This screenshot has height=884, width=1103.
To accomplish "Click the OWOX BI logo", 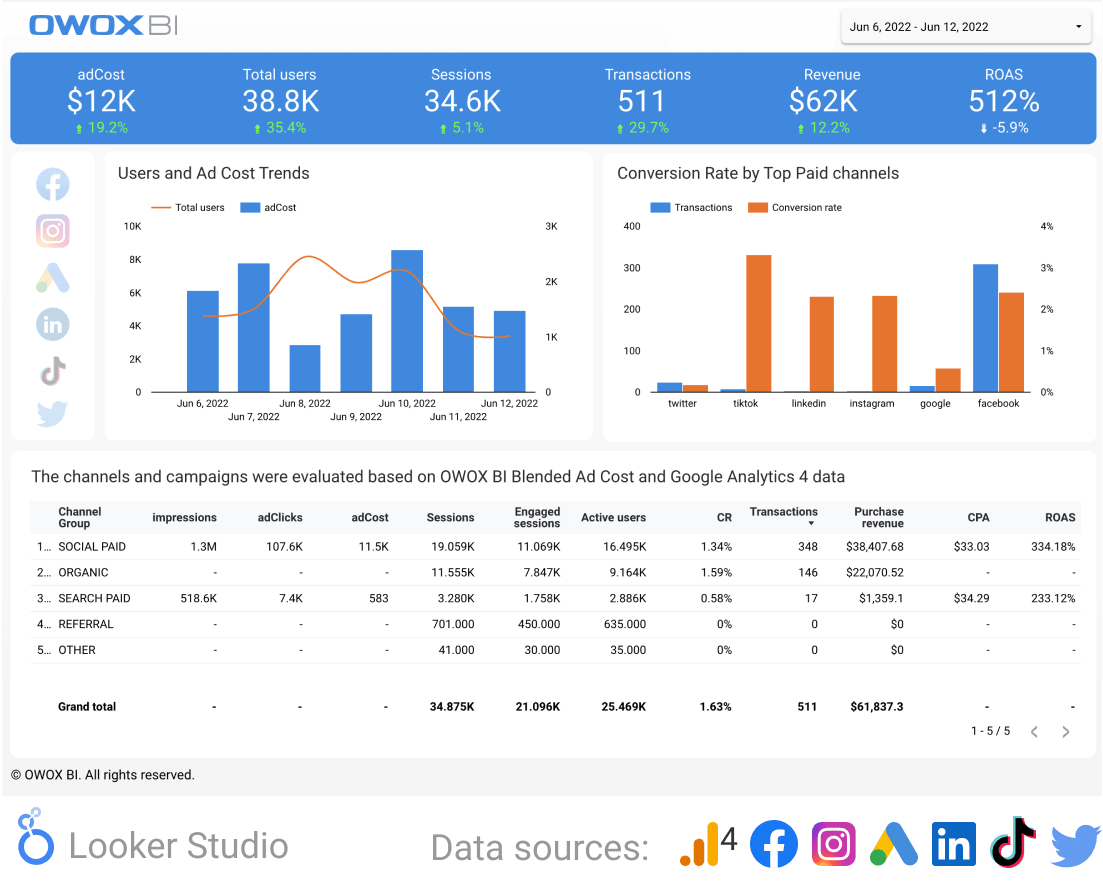I will (x=103, y=26).
